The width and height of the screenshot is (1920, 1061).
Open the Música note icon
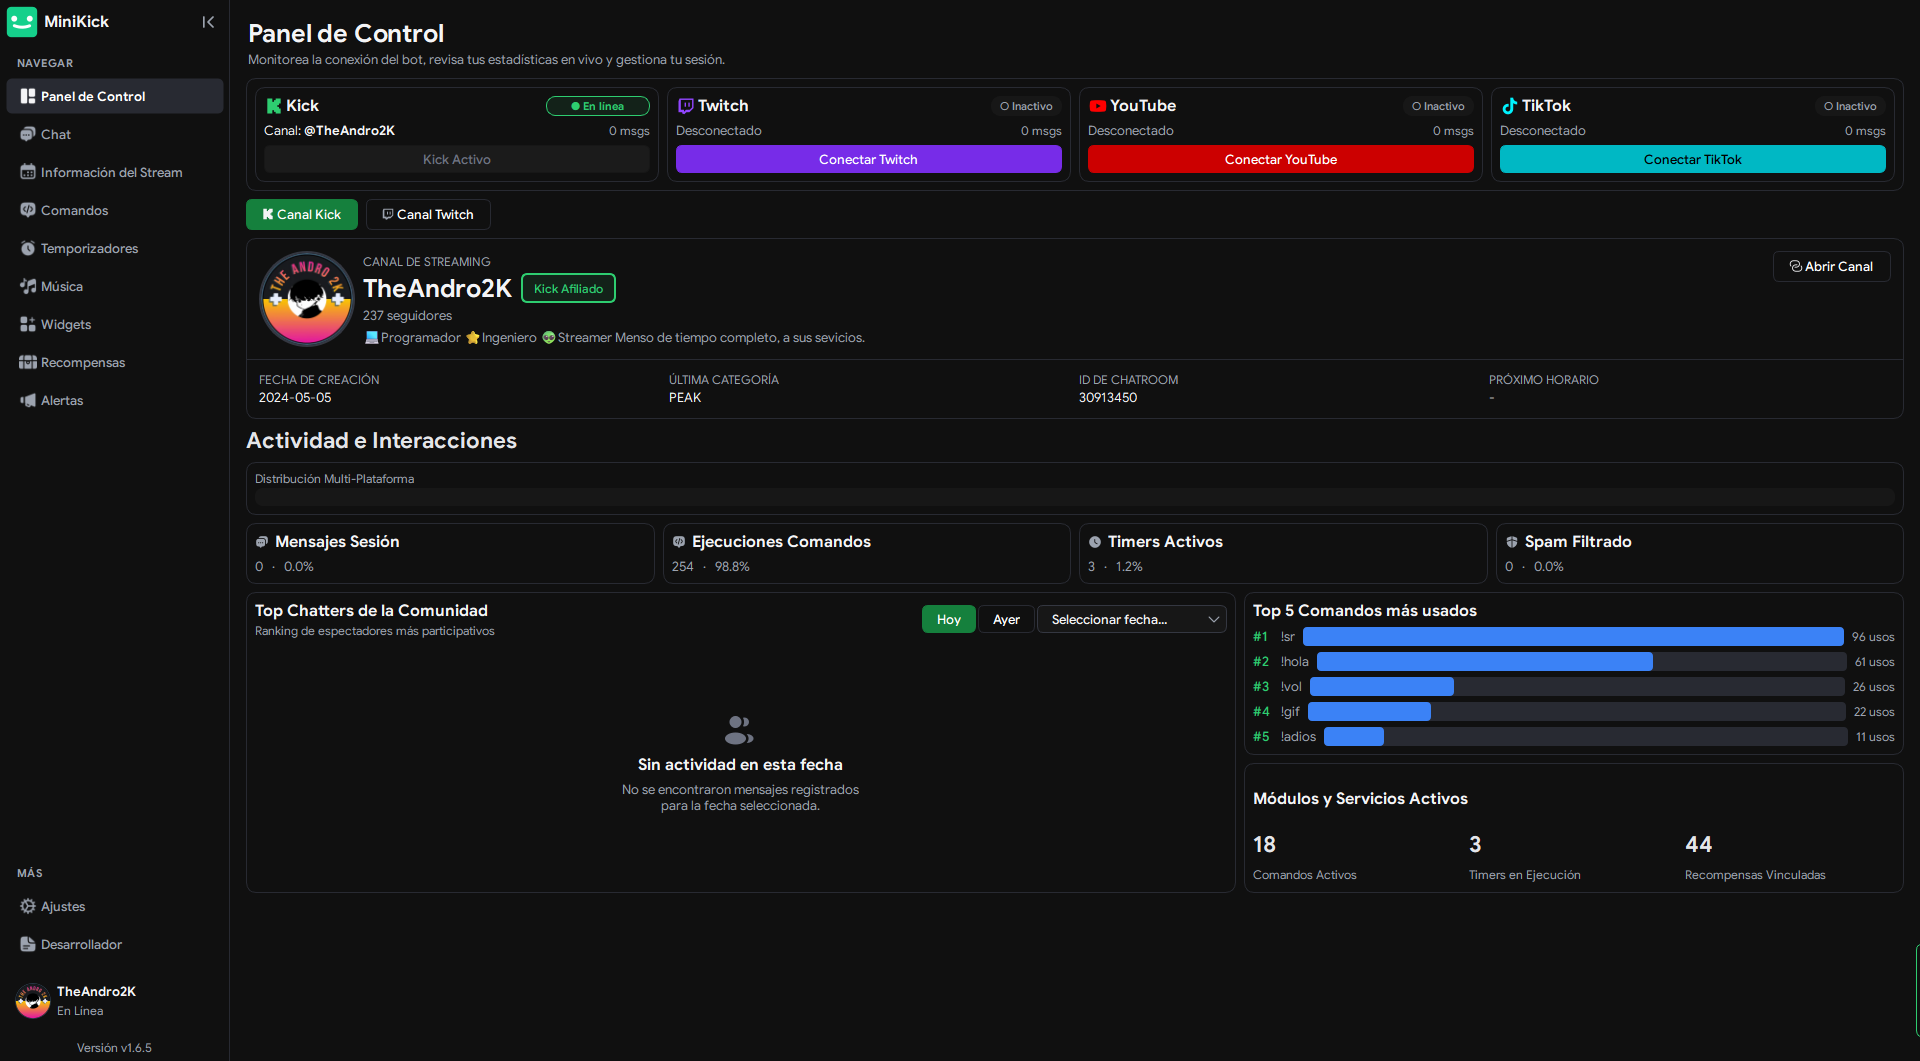click(x=28, y=286)
